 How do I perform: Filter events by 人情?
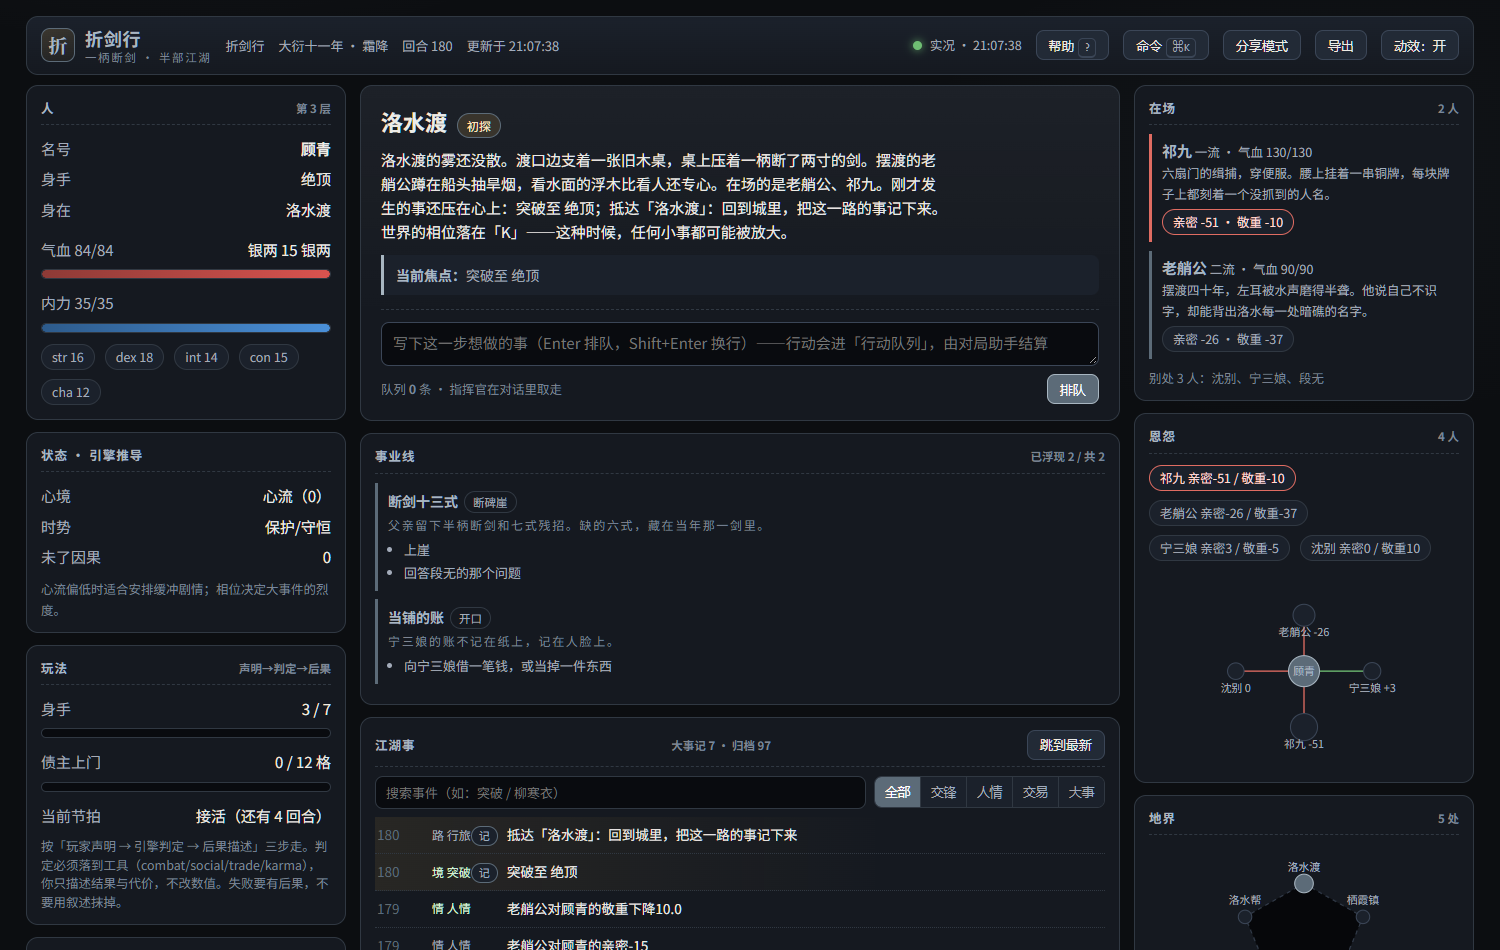990,792
